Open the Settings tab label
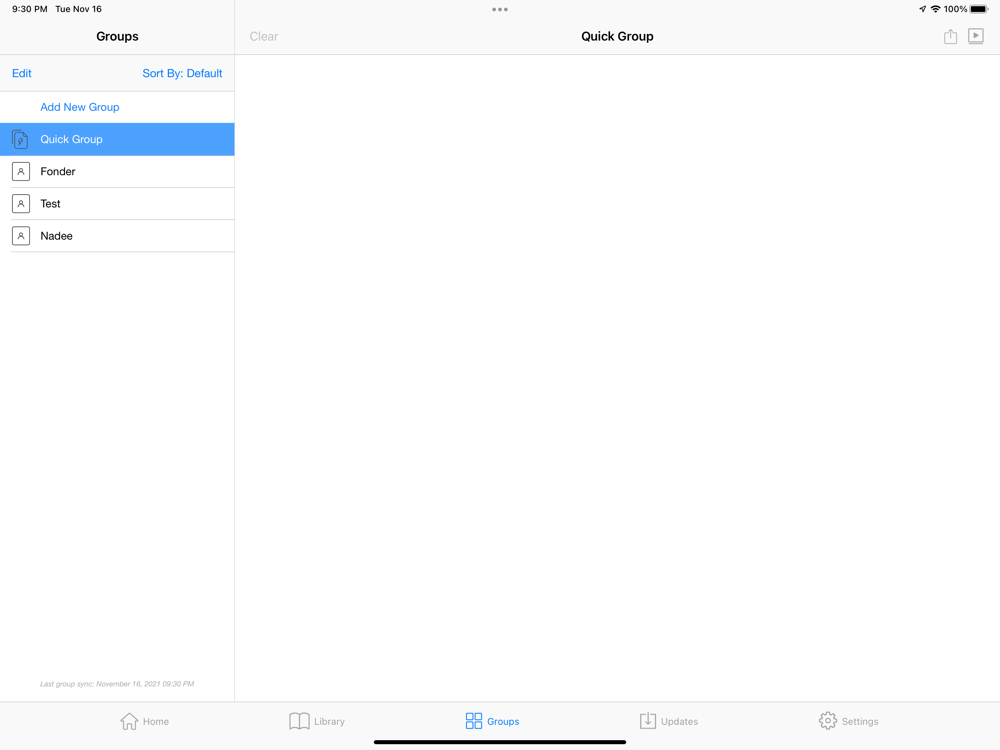The height and width of the screenshot is (750, 1000). (860, 722)
